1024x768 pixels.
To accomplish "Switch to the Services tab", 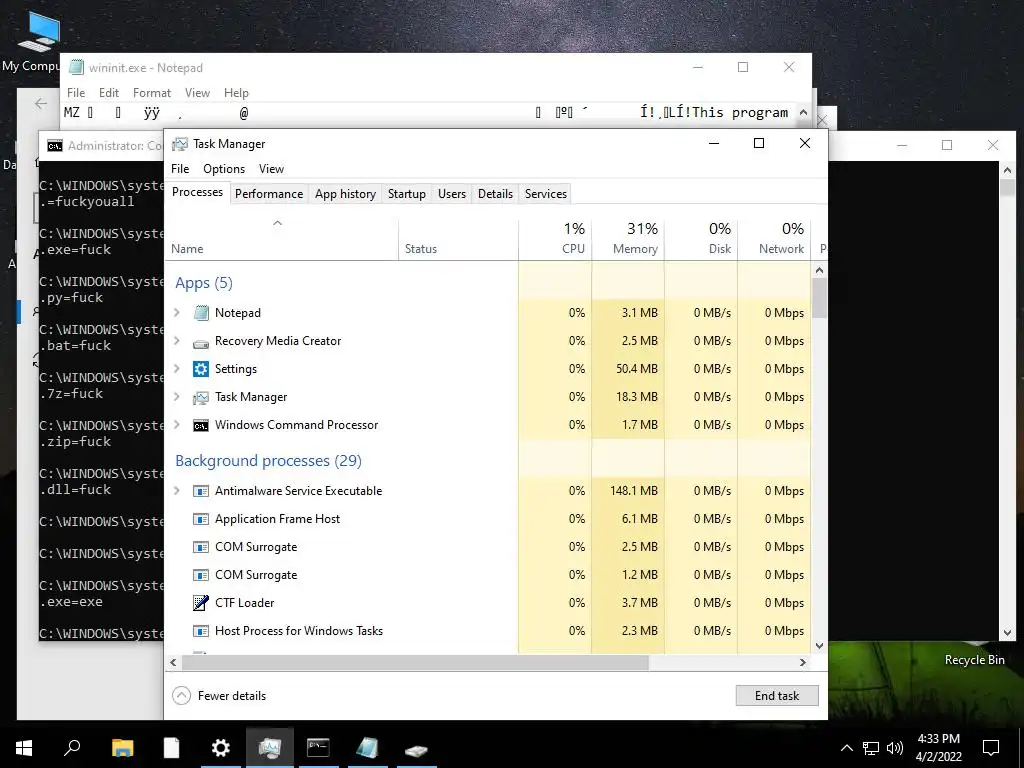I will point(546,194).
